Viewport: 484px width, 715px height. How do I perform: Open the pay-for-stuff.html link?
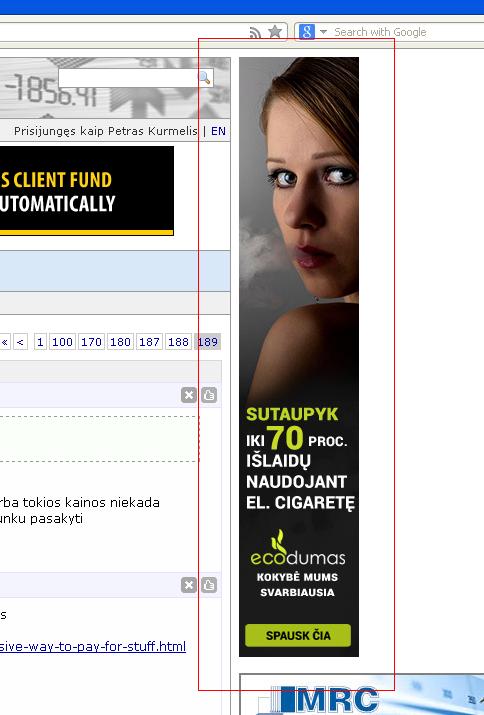[93, 647]
